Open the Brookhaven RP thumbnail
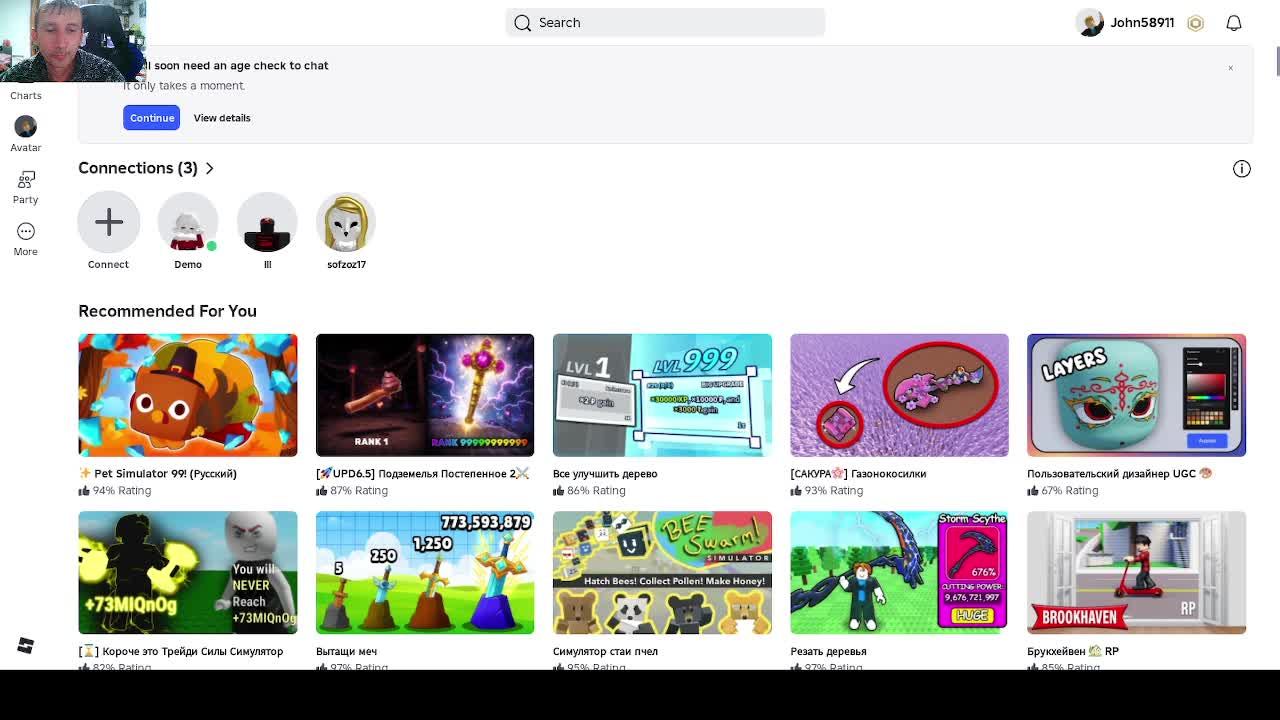Viewport: 1280px width, 720px height. (1136, 573)
